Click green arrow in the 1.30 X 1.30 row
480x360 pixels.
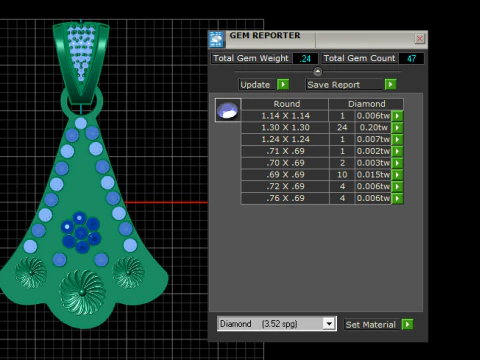point(397,127)
